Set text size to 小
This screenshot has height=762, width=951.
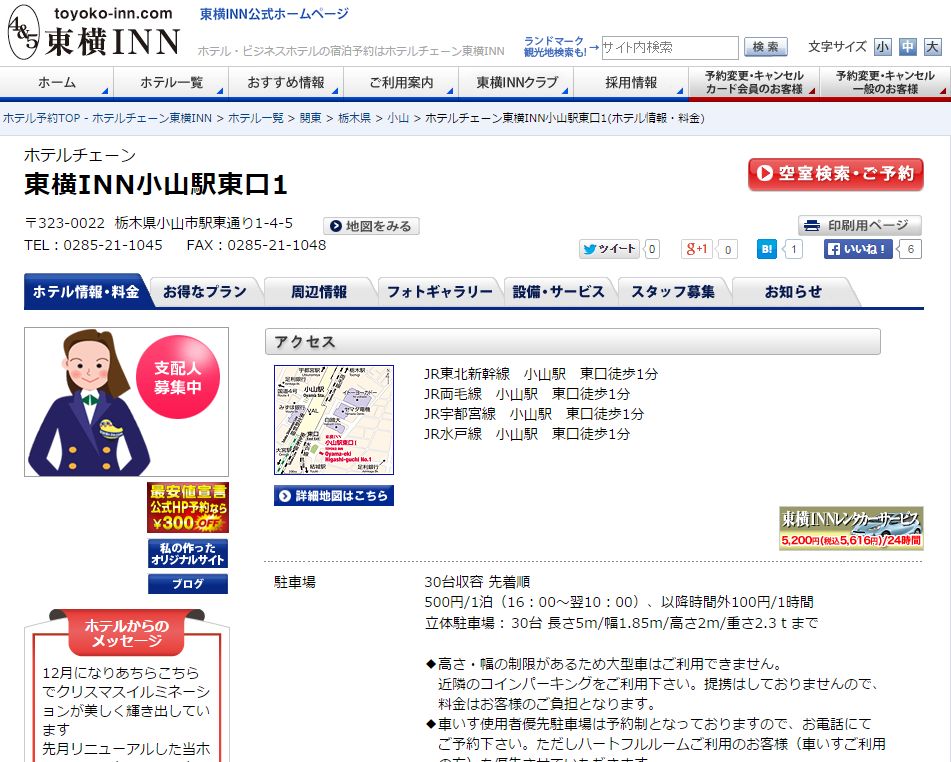tap(882, 47)
